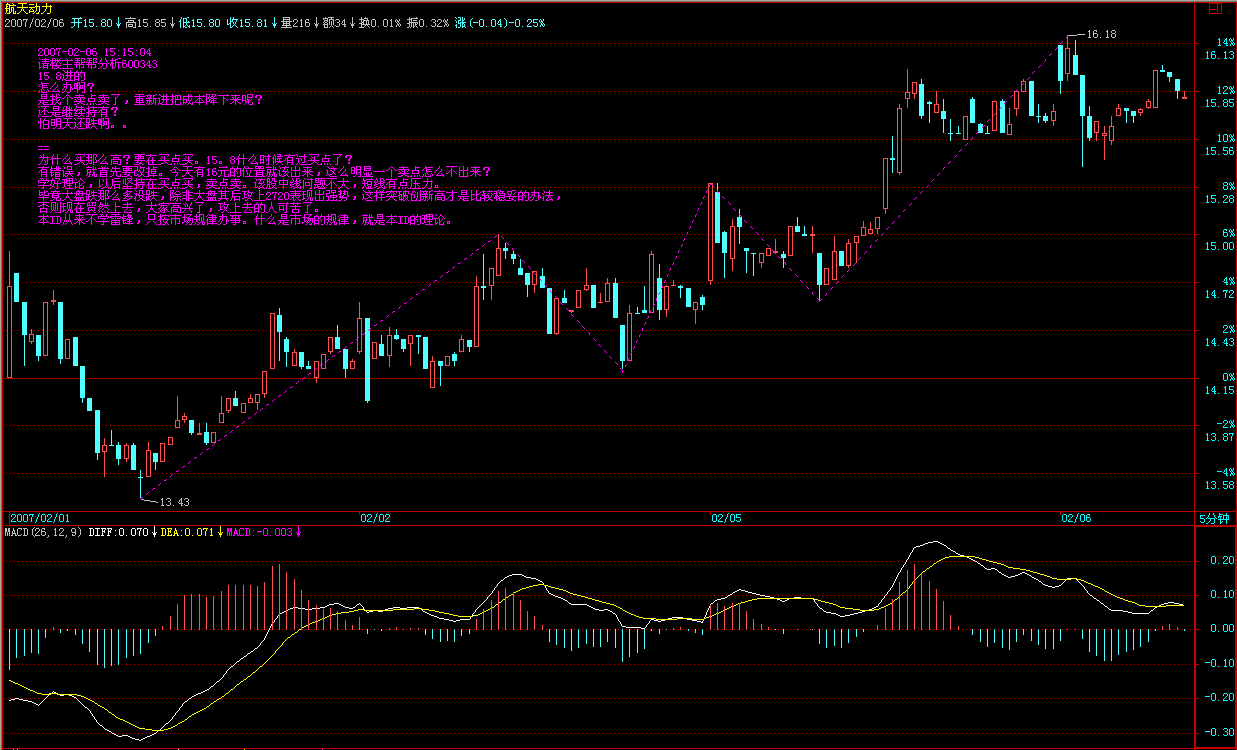Click the 14% label on the right axis
Image resolution: width=1237 pixels, height=750 pixels.
point(1226,42)
